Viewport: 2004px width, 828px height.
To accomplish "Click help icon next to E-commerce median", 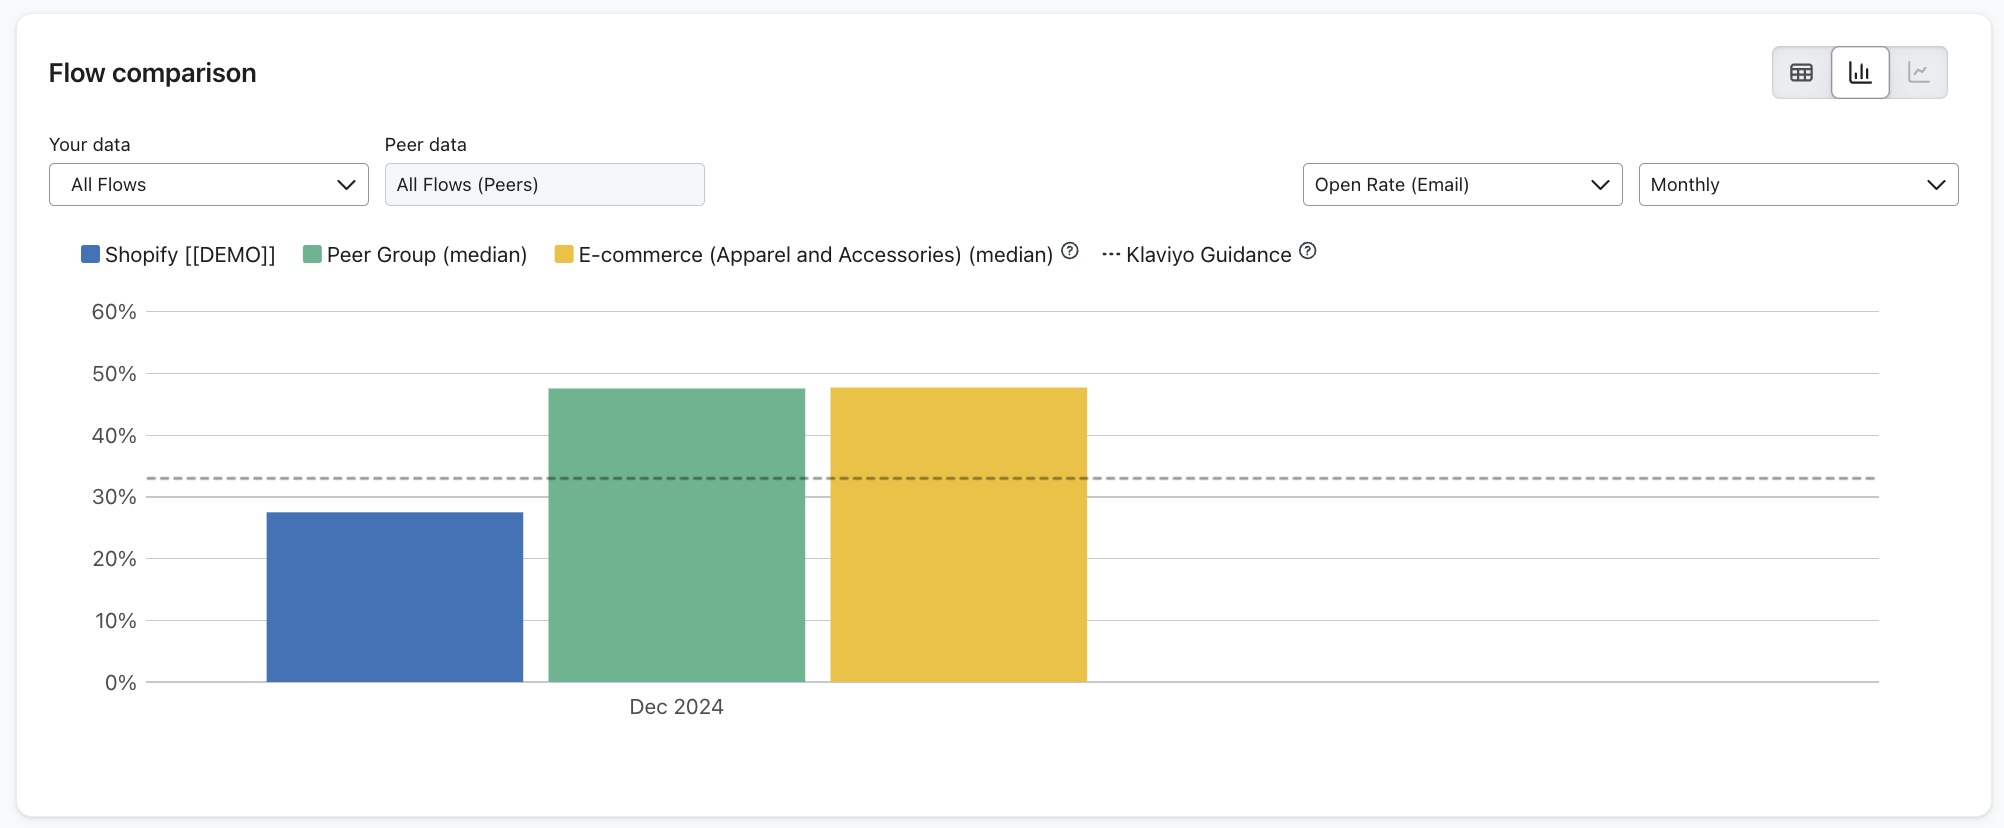I will point(1069,251).
